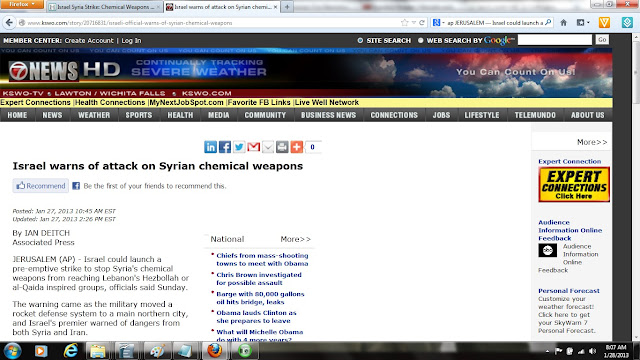Print the article using the printer icon
The image size is (640, 360).
click(282, 147)
